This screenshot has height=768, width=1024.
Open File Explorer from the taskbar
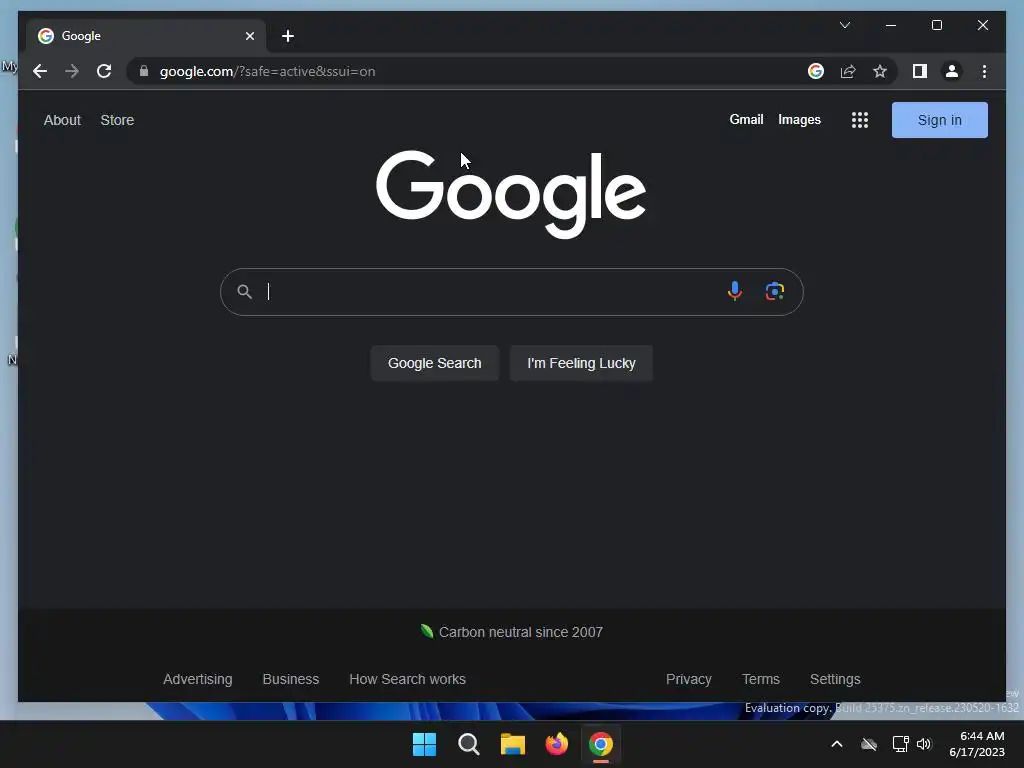513,744
